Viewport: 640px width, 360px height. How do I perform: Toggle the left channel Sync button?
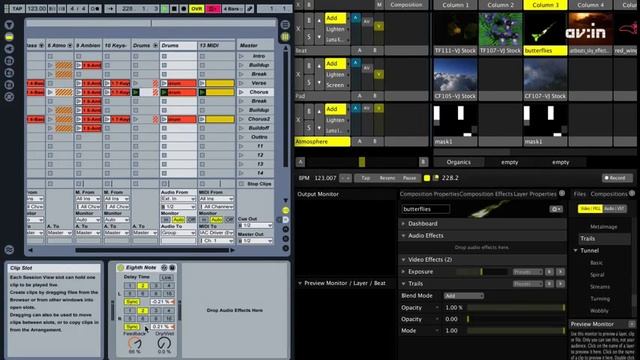131,302
